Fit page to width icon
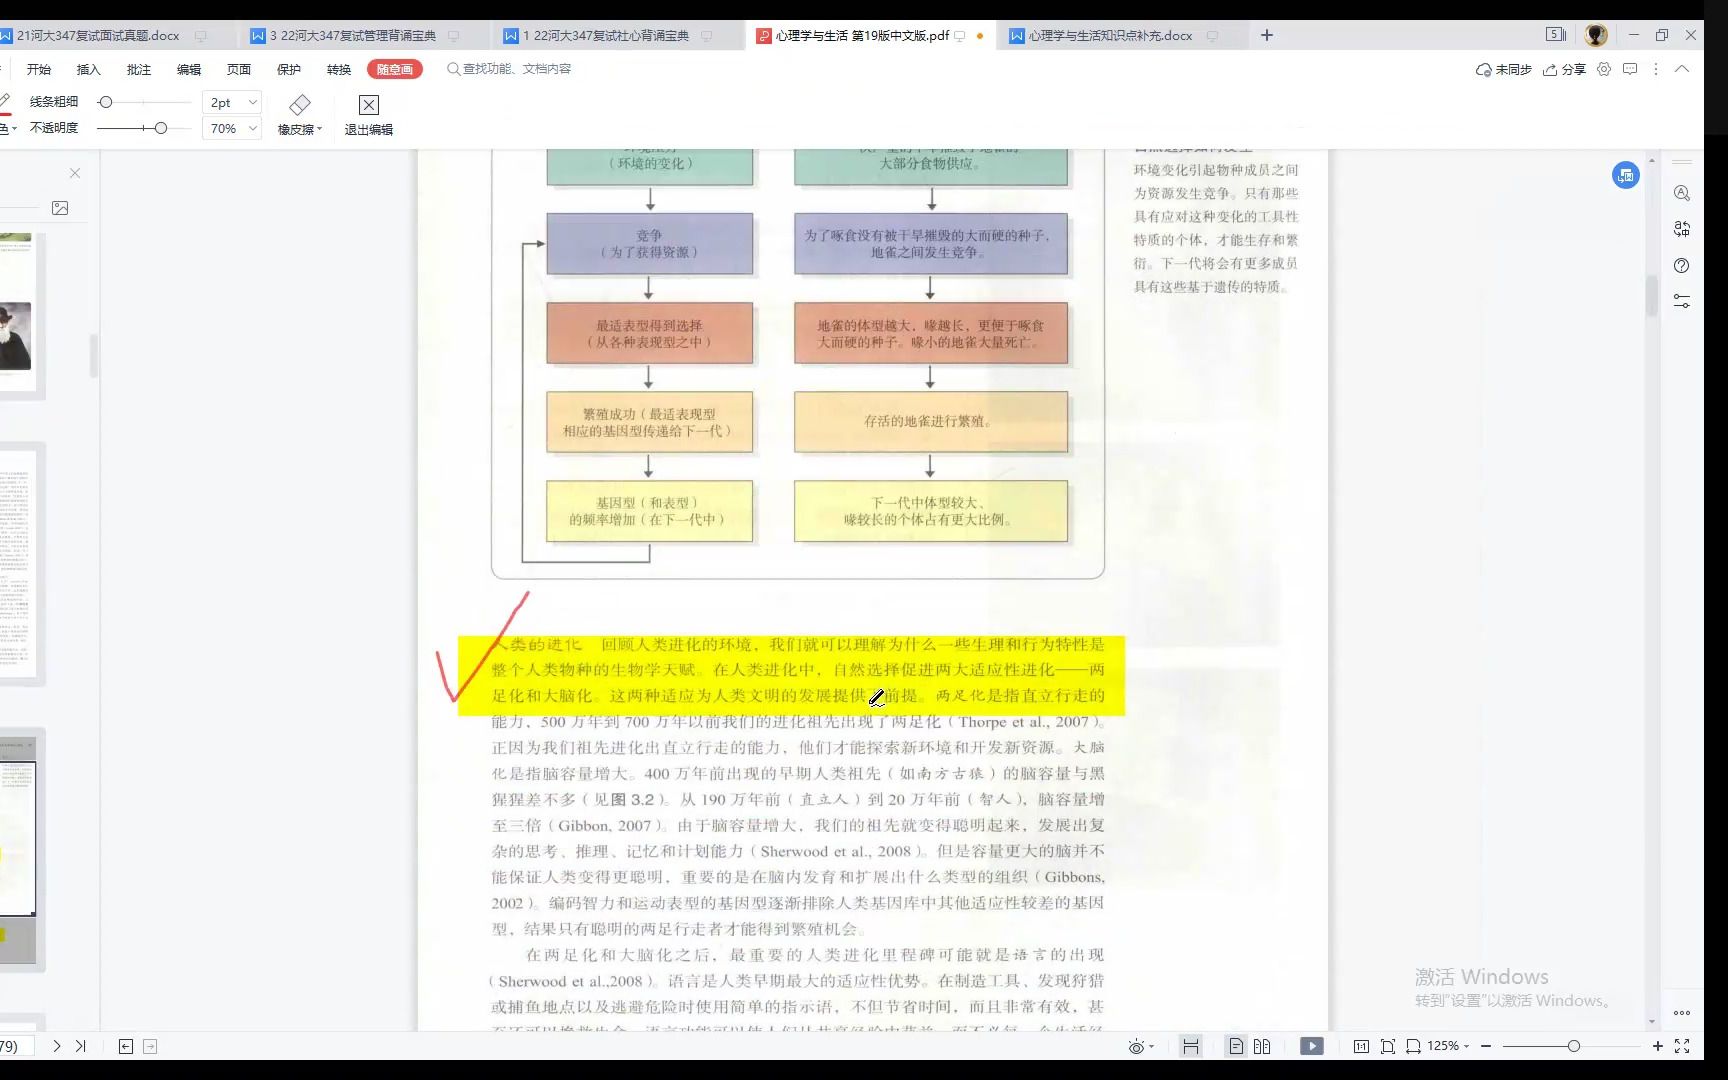This screenshot has height=1080, width=1728. (1413, 1046)
